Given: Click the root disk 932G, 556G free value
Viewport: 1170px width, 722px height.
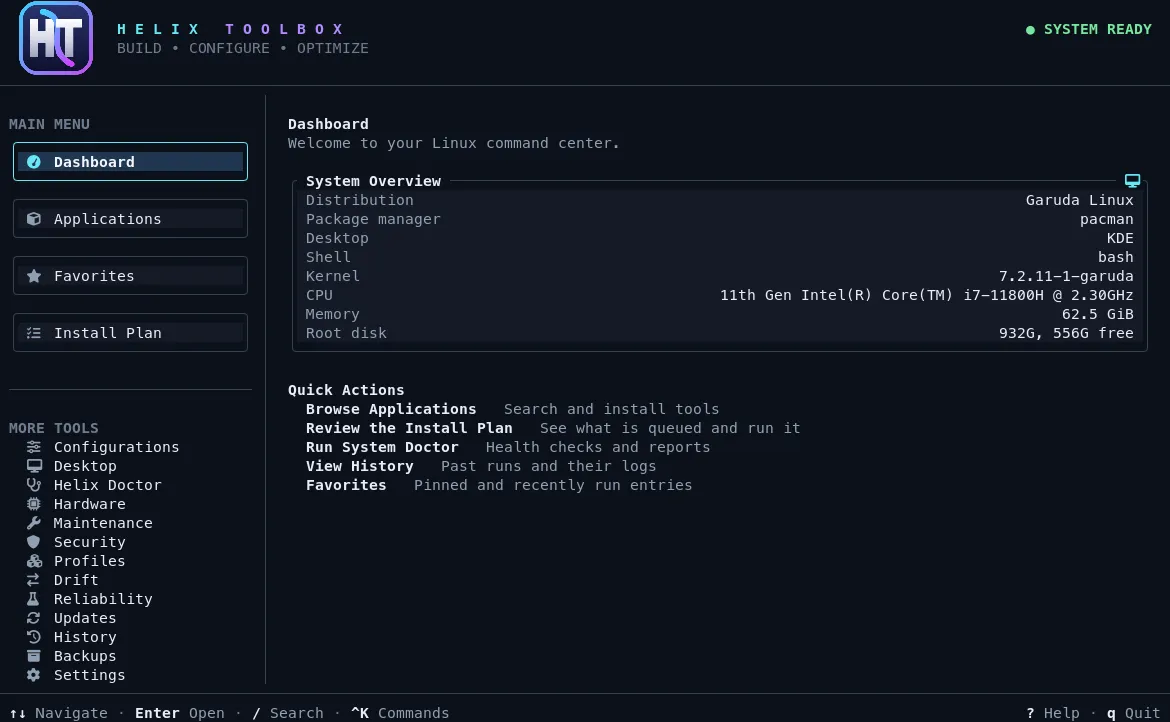Looking at the screenshot, I should point(1066,333).
